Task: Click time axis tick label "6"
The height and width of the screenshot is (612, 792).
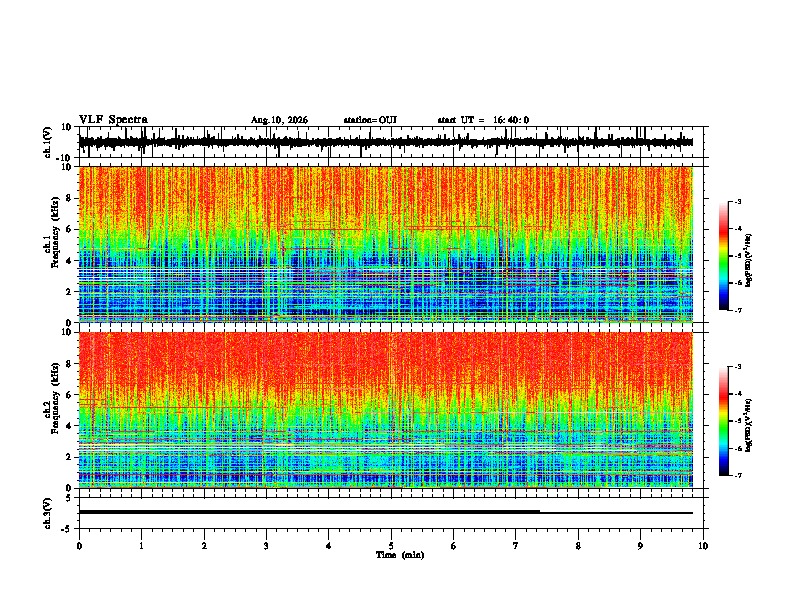Action: tap(454, 546)
